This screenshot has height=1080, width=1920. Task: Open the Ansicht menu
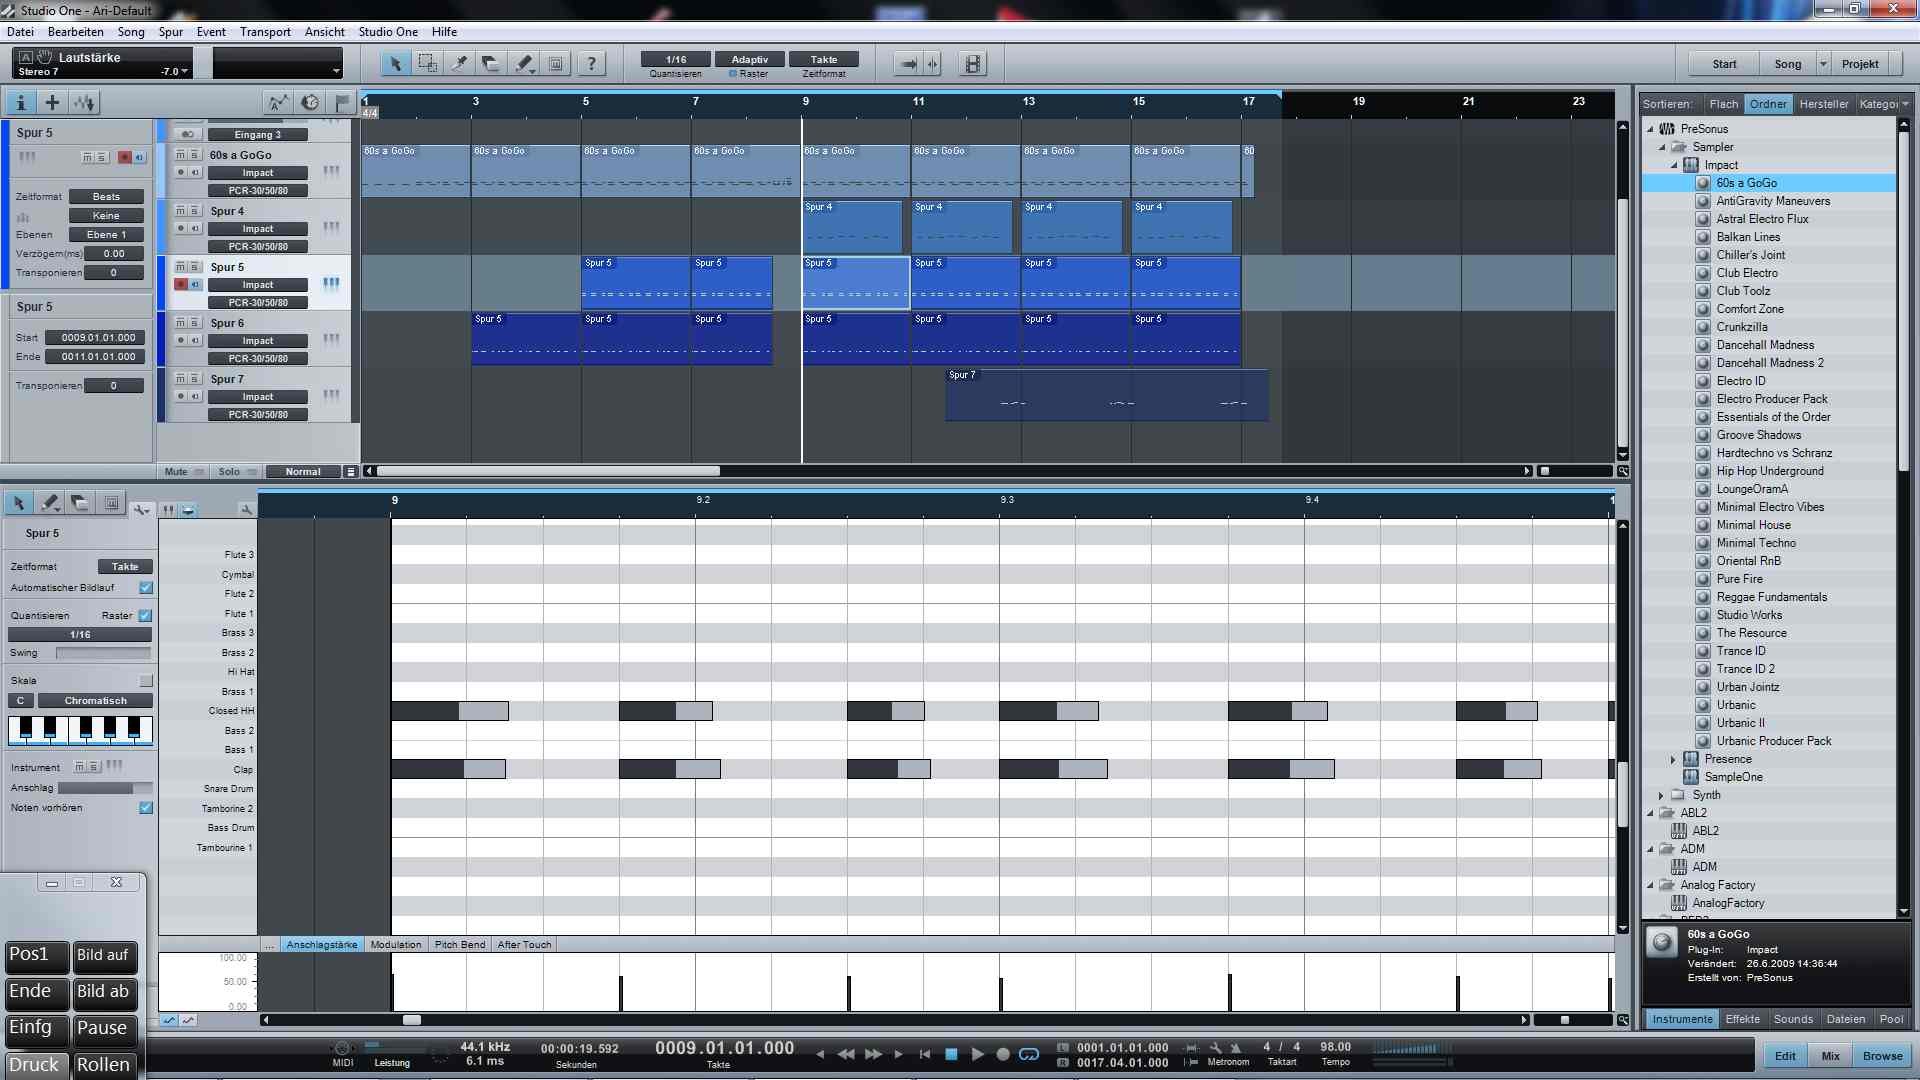[325, 32]
